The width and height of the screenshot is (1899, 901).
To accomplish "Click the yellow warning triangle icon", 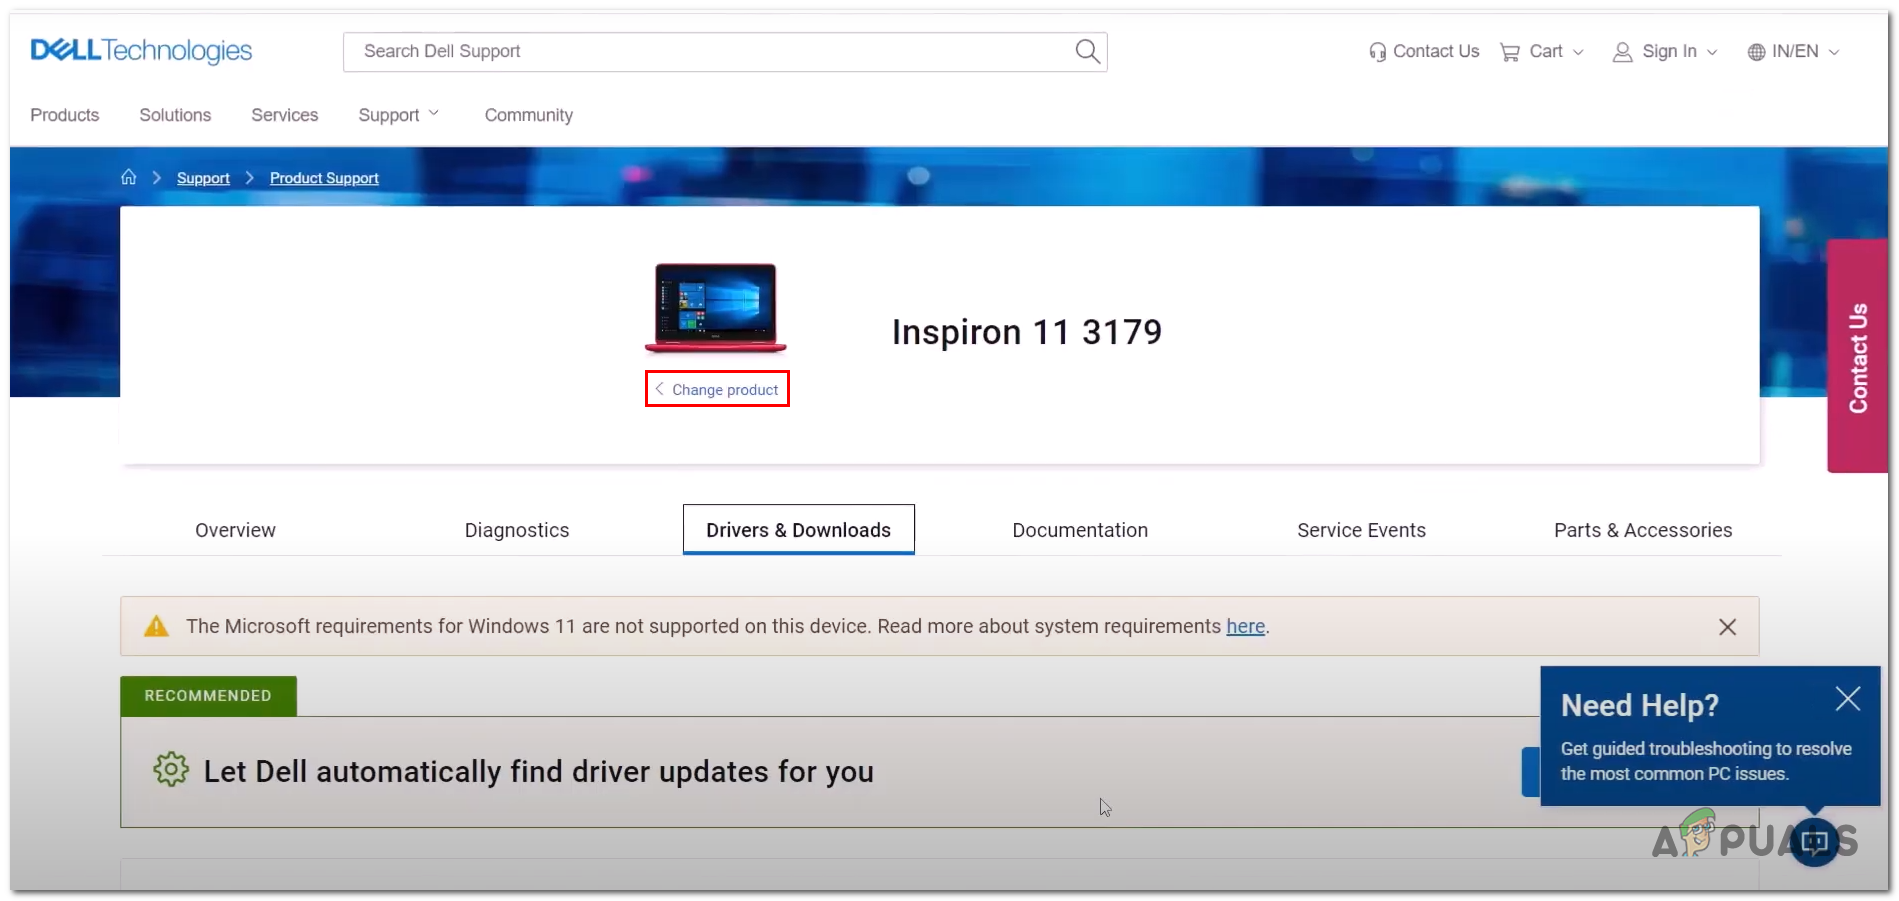I will click(x=157, y=626).
